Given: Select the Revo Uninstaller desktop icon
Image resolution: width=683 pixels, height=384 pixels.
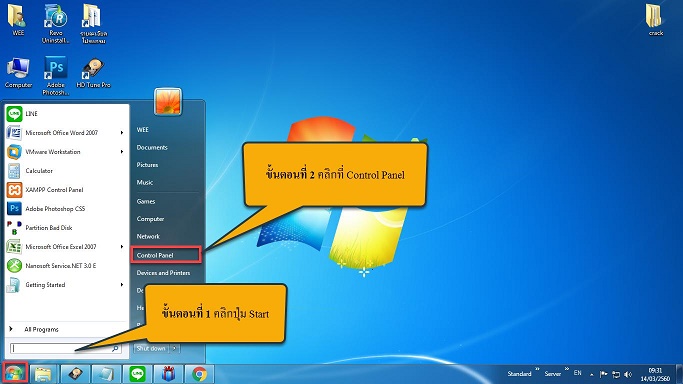Looking at the screenshot, I should pos(55,24).
